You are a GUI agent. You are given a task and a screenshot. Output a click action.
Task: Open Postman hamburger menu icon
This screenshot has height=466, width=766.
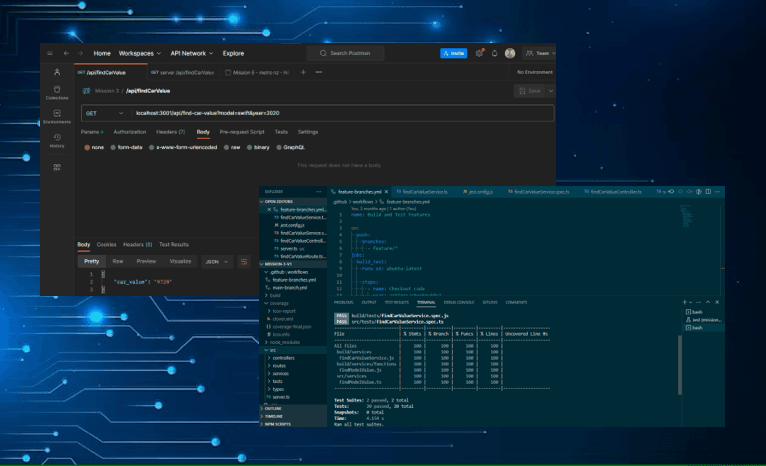[50, 53]
